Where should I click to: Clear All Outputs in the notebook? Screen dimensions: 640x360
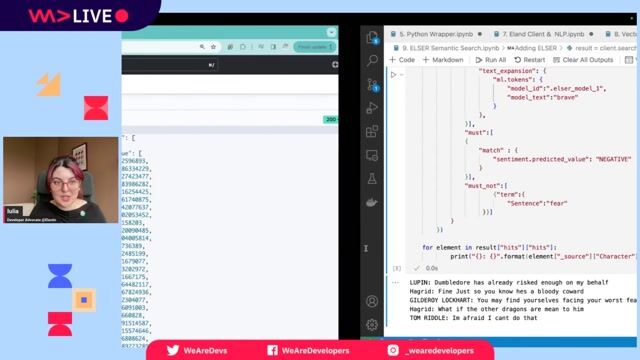tap(583, 60)
